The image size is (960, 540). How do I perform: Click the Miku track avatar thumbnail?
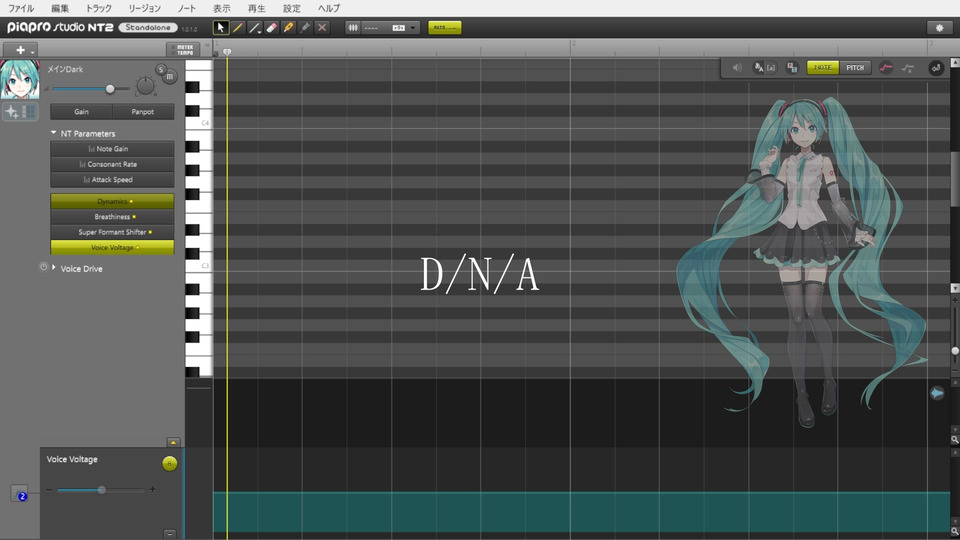(x=20, y=79)
